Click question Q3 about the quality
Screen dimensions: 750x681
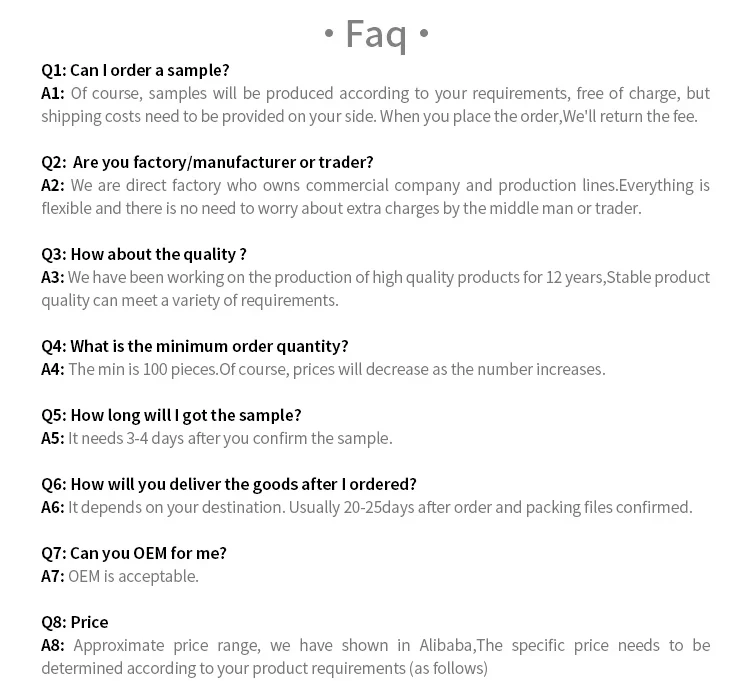pyautogui.click(x=143, y=254)
